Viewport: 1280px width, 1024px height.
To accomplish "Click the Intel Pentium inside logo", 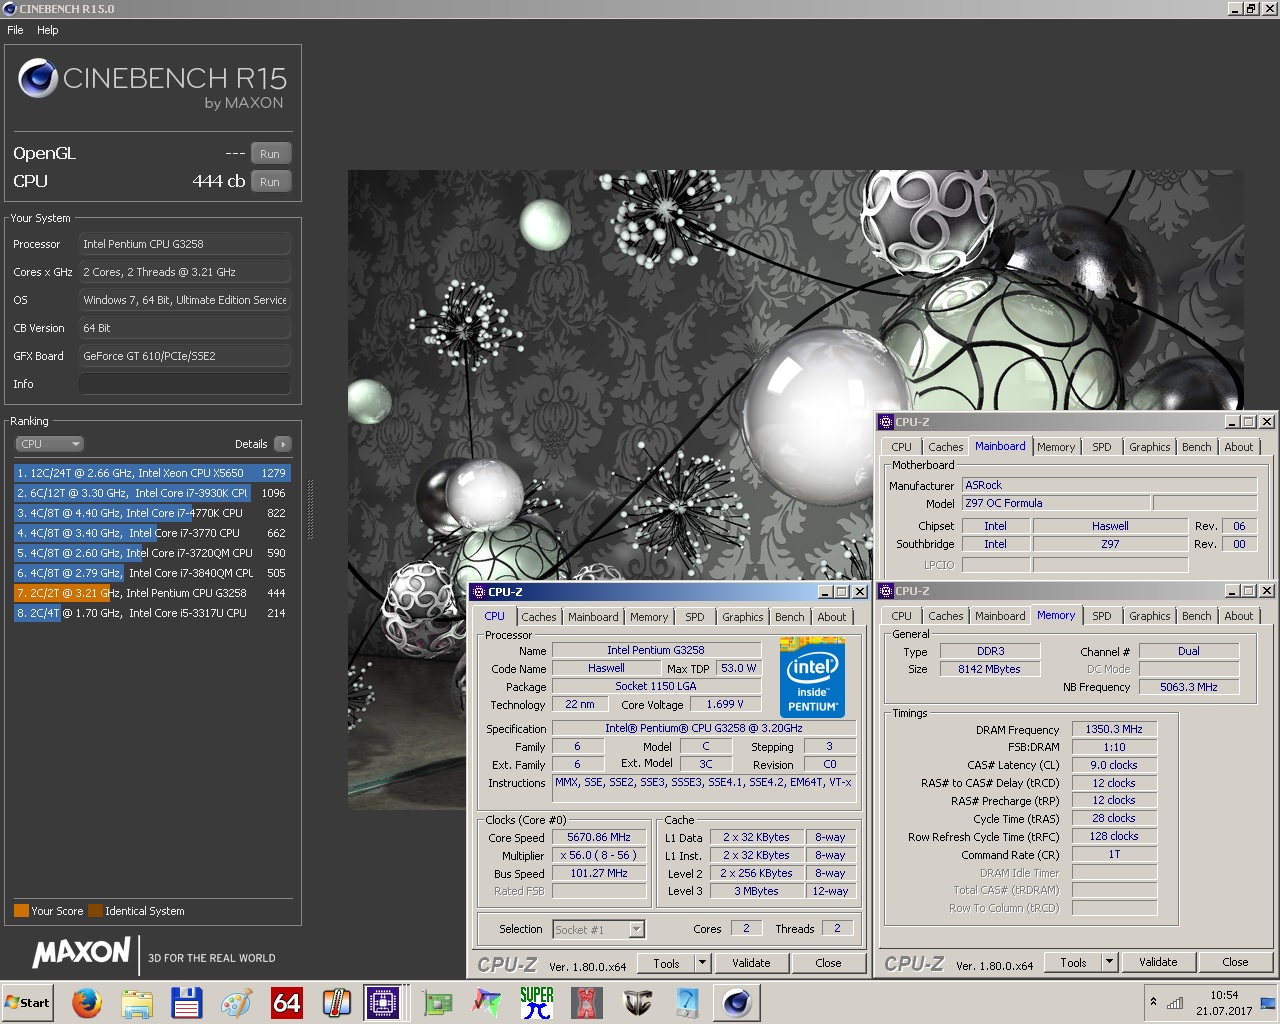I will point(812,677).
